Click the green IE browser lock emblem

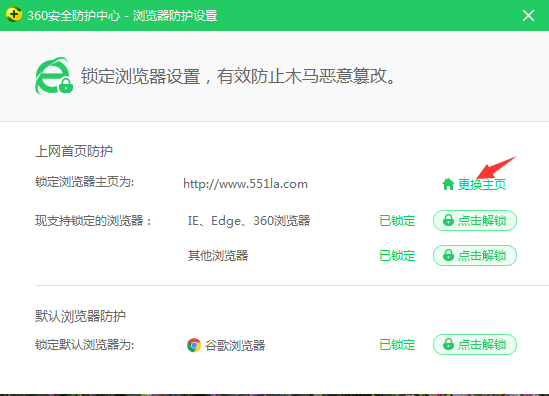click(54, 76)
